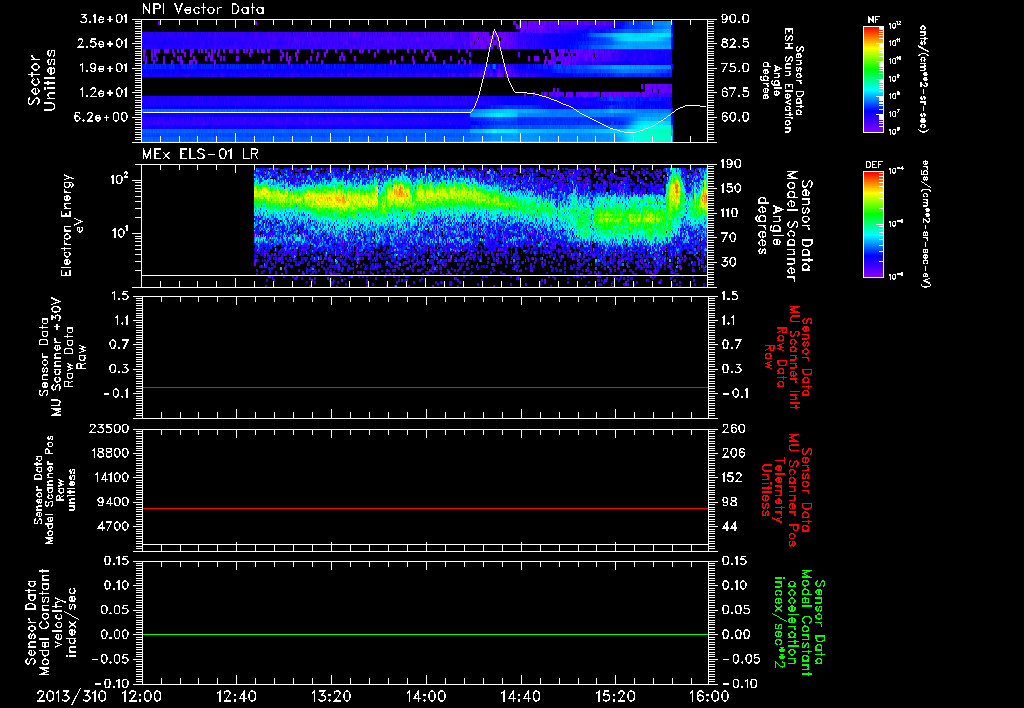Click the 260 telemetry tick label
The image size is (1024, 708).
[x=731, y=429]
